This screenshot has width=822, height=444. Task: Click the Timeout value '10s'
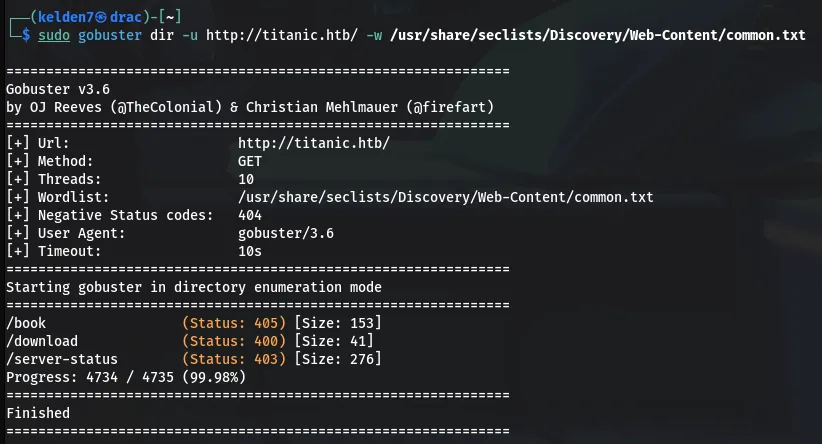[250, 251]
